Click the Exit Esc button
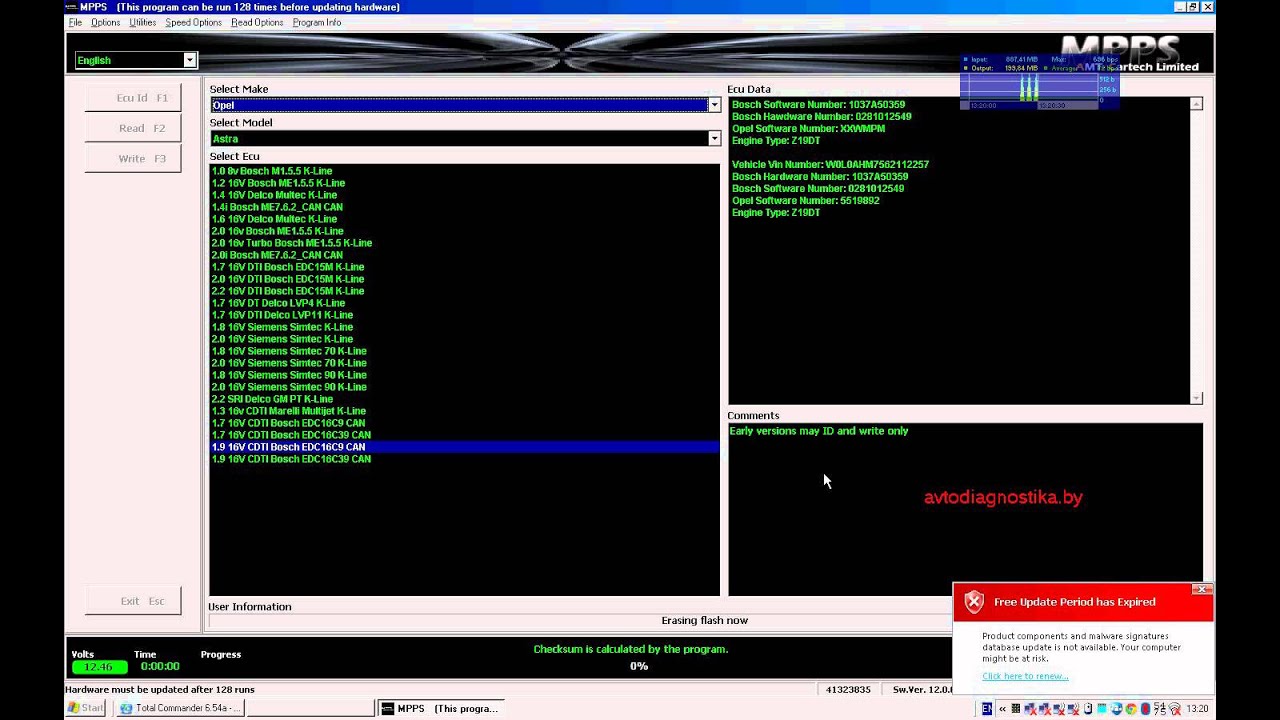This screenshot has height=720, width=1280. (133, 601)
